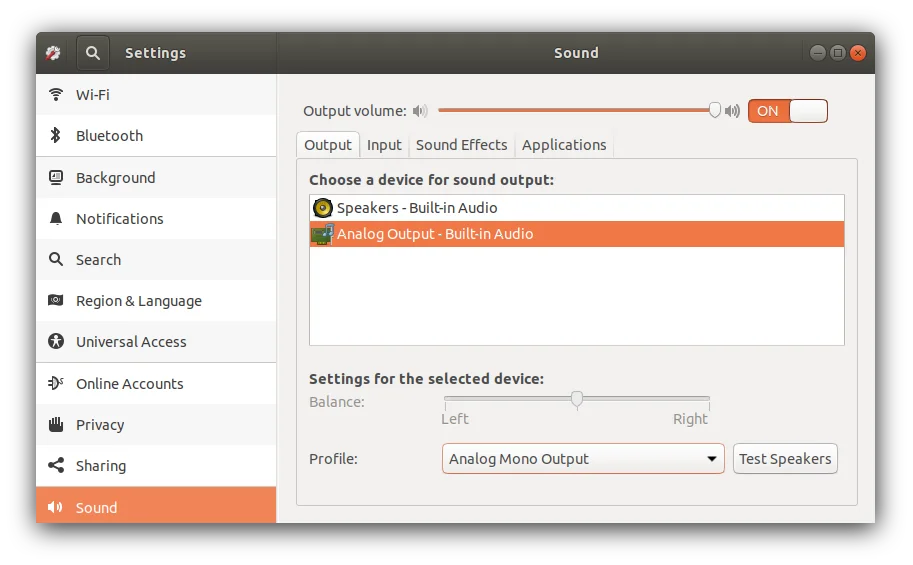Select Analog Output - Built-in Audio device
913x565 pixels.
click(x=577, y=234)
